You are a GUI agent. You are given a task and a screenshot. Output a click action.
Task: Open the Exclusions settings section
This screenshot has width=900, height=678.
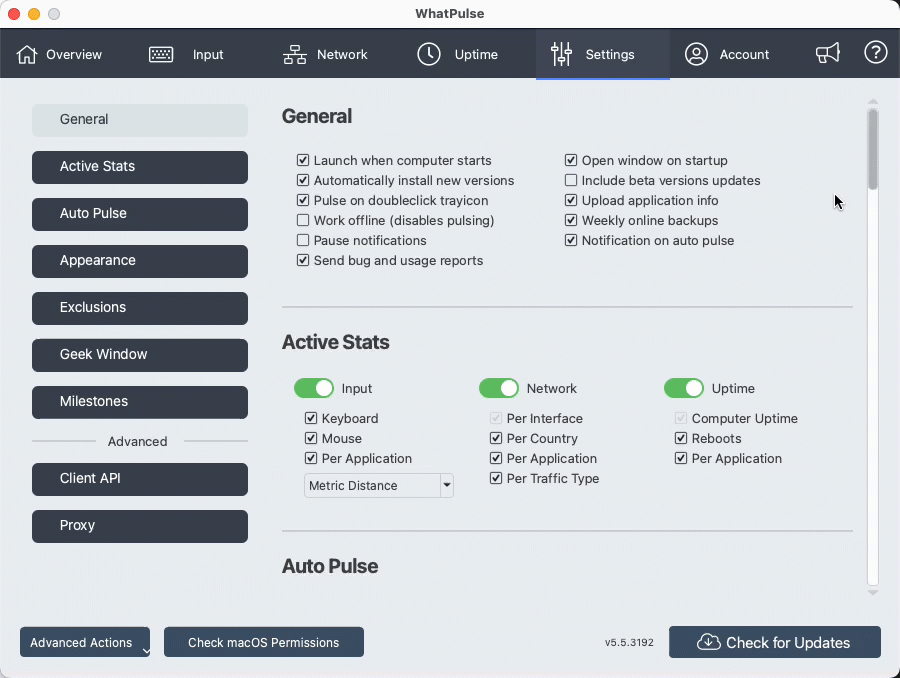(x=139, y=308)
